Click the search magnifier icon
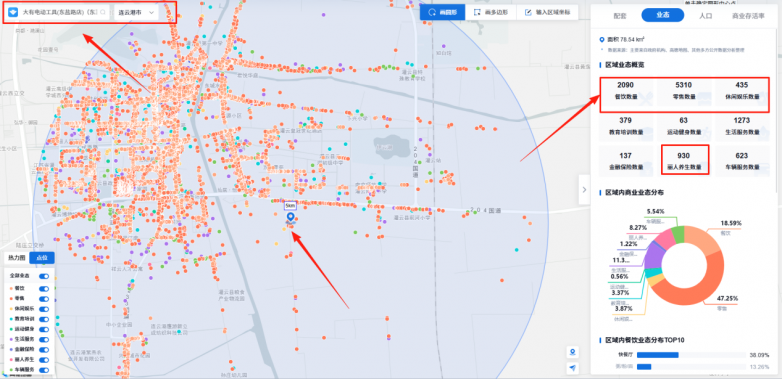Image resolution: width=782 pixels, height=379 pixels. click(103, 12)
